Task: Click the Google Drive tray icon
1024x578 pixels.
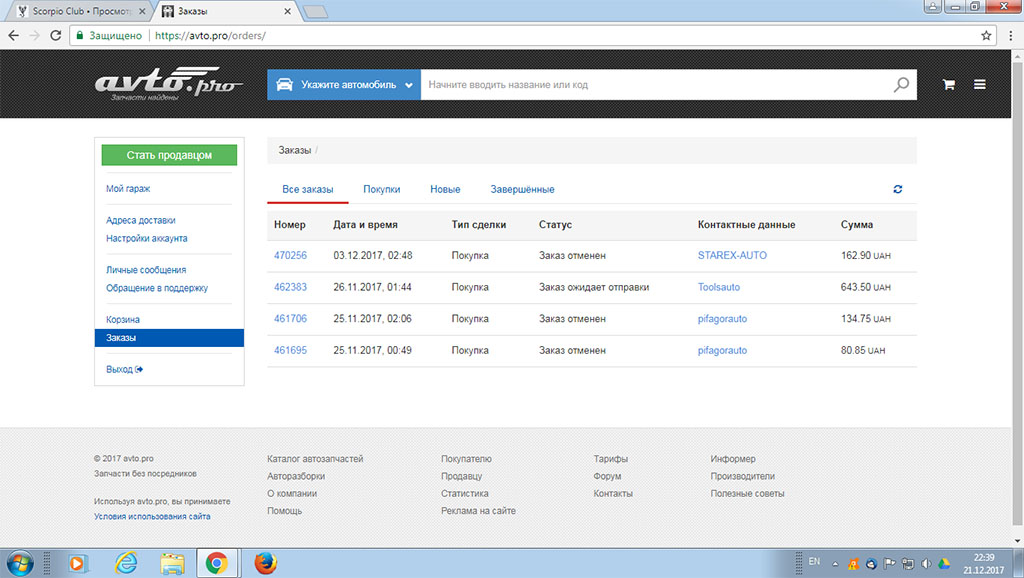Action: click(x=942, y=564)
